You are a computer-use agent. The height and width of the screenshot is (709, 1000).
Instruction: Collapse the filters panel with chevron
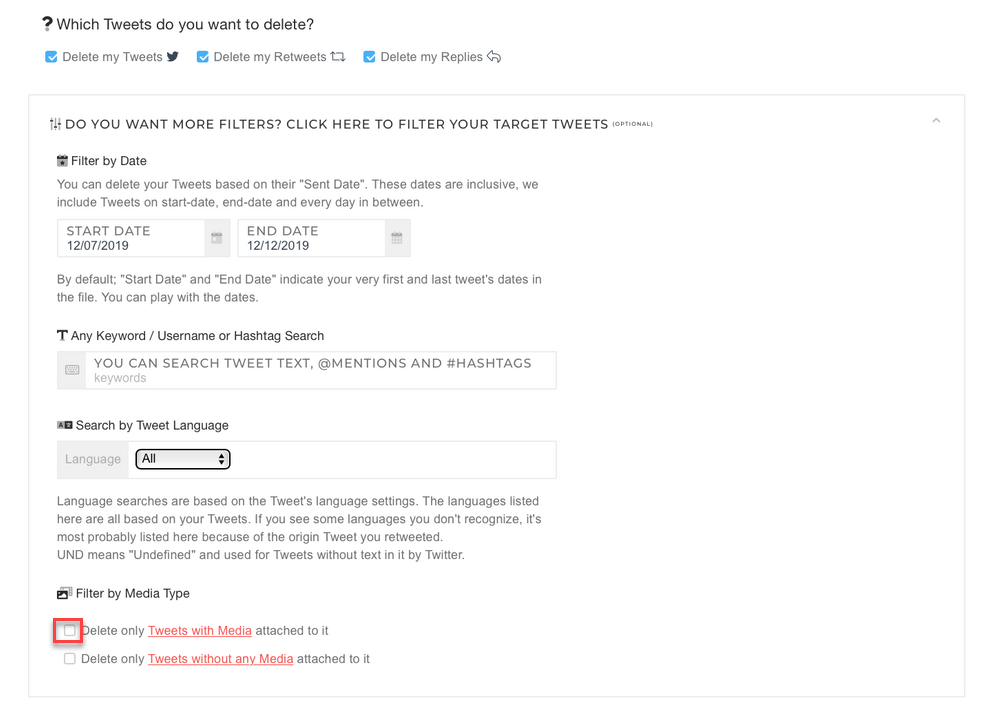[x=936, y=121]
